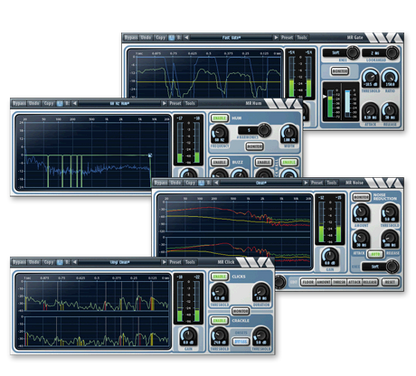
Task: Click the Ratio knob in MR Gate
Action: 390,78
